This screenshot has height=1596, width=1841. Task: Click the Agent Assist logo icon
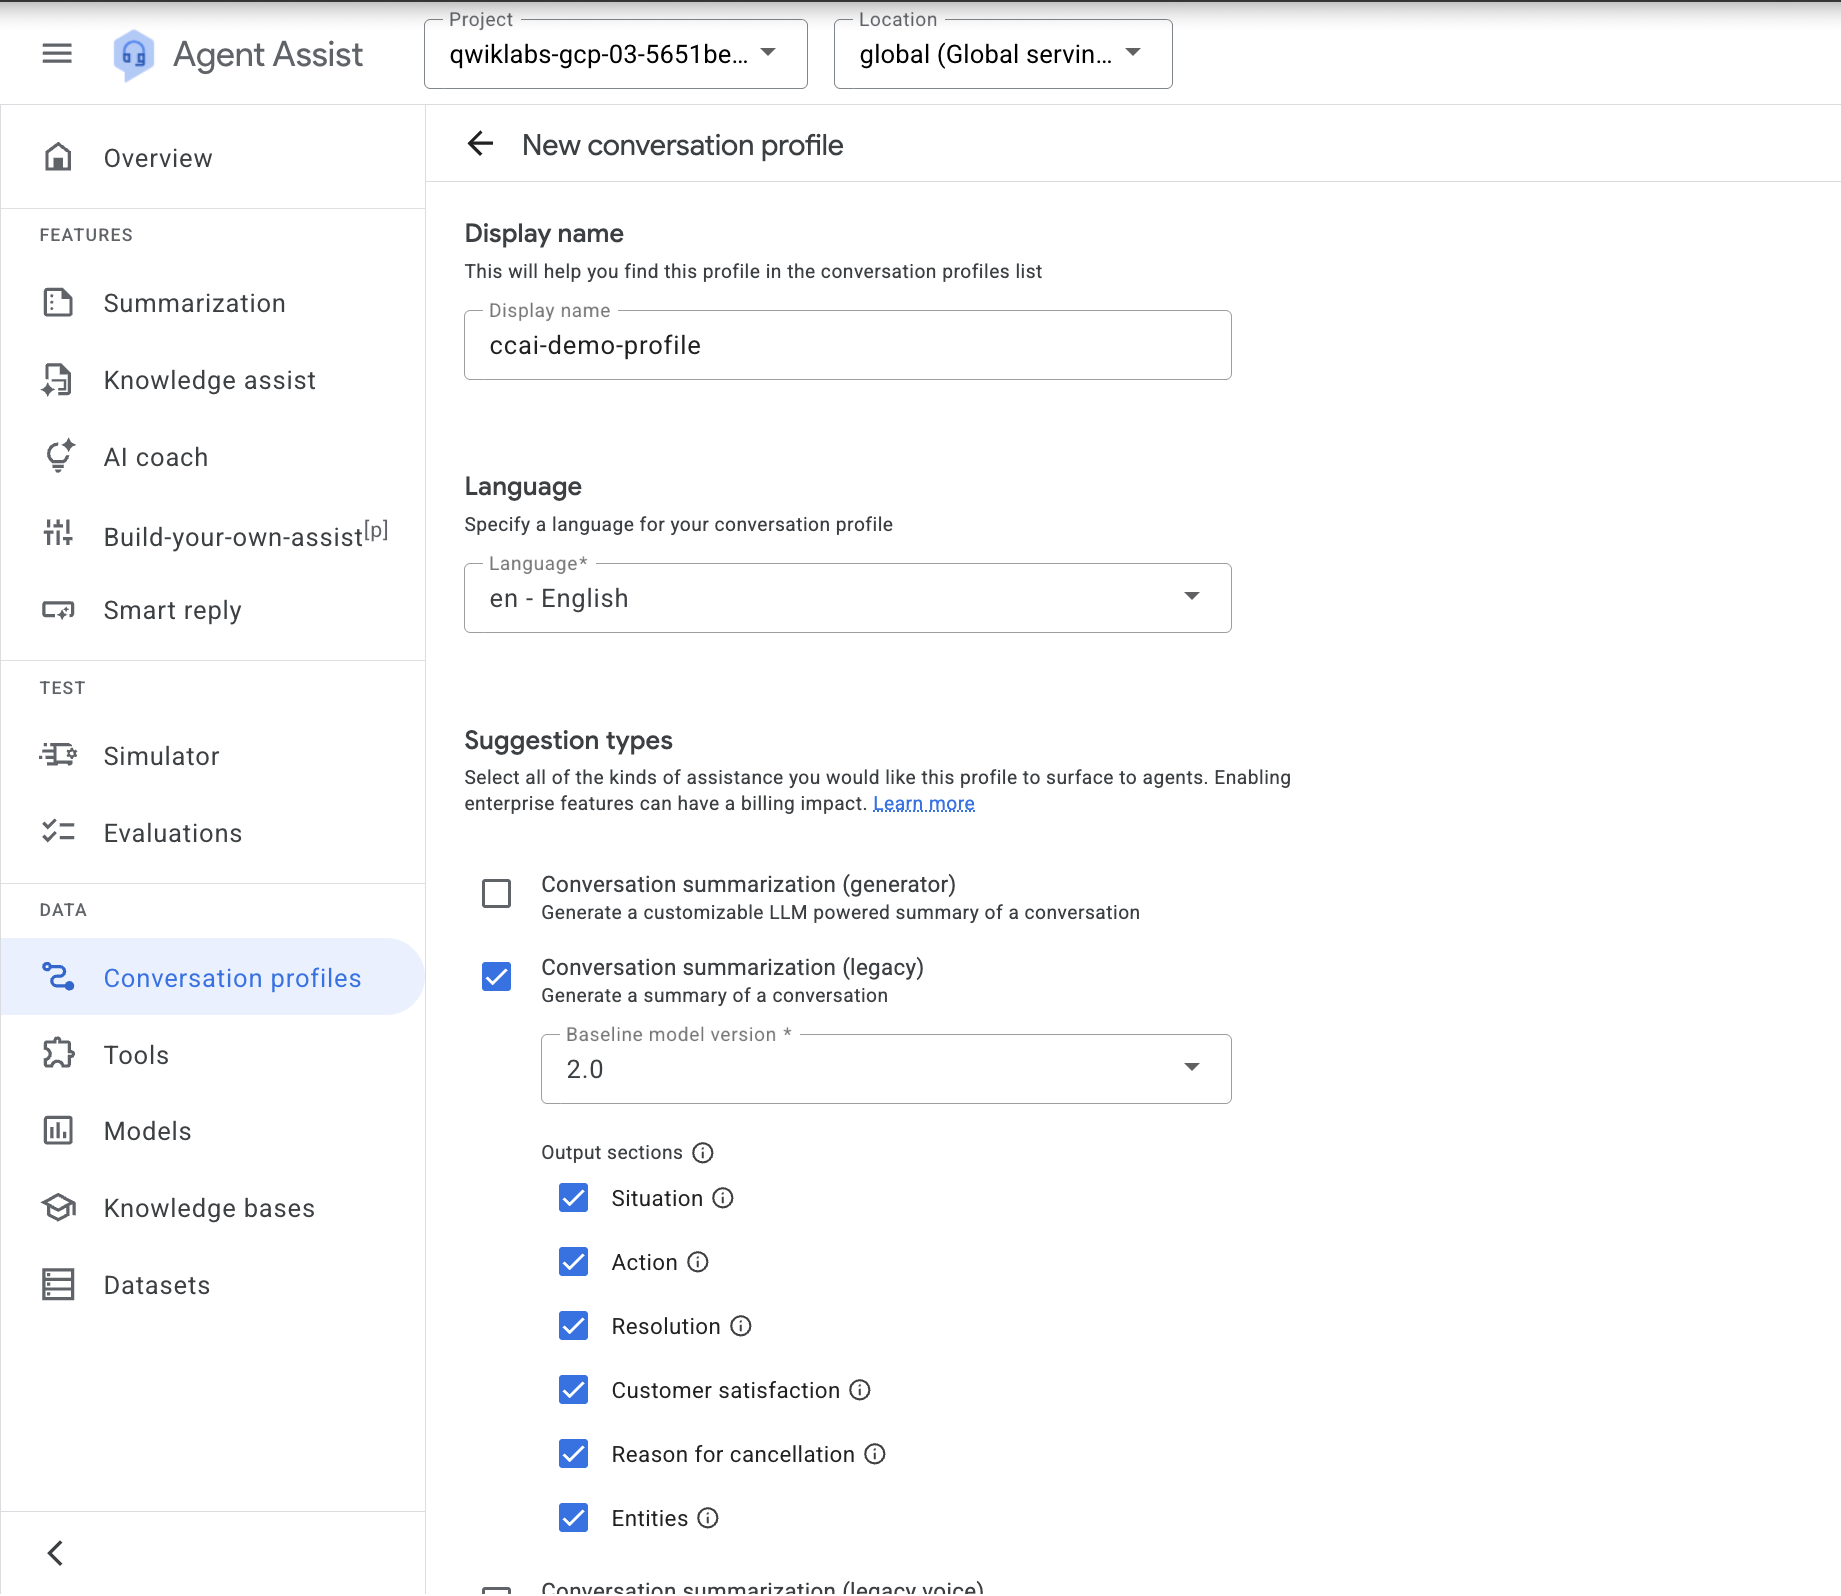[x=134, y=54]
